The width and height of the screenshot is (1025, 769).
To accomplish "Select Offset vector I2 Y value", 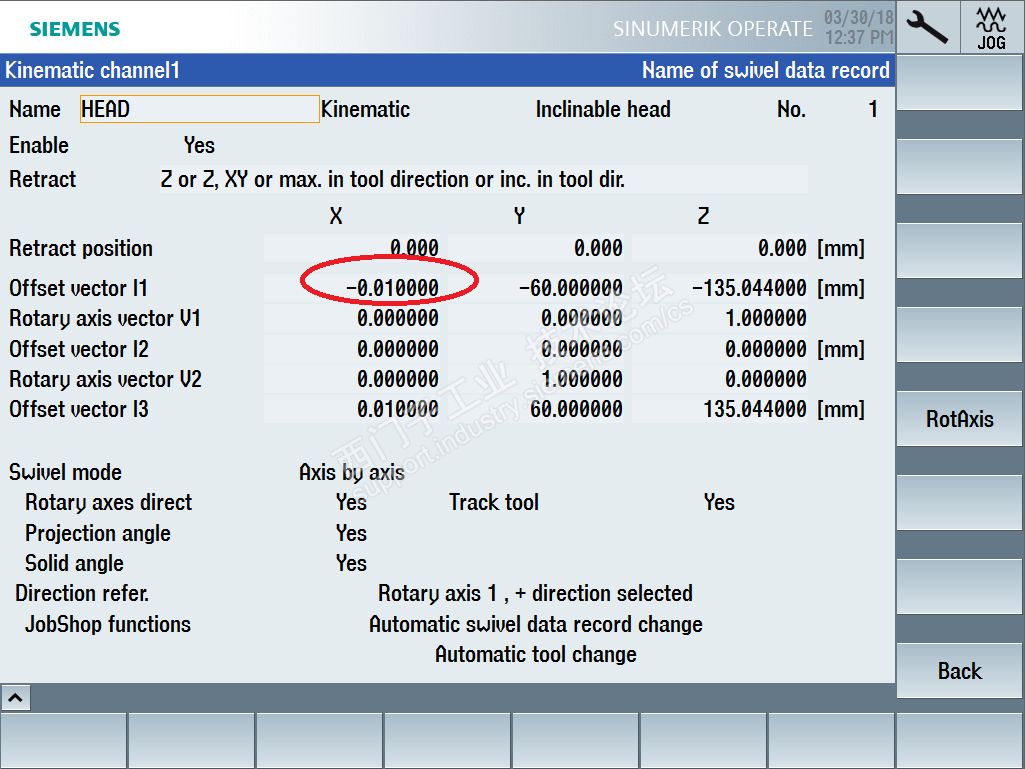I will [x=535, y=349].
